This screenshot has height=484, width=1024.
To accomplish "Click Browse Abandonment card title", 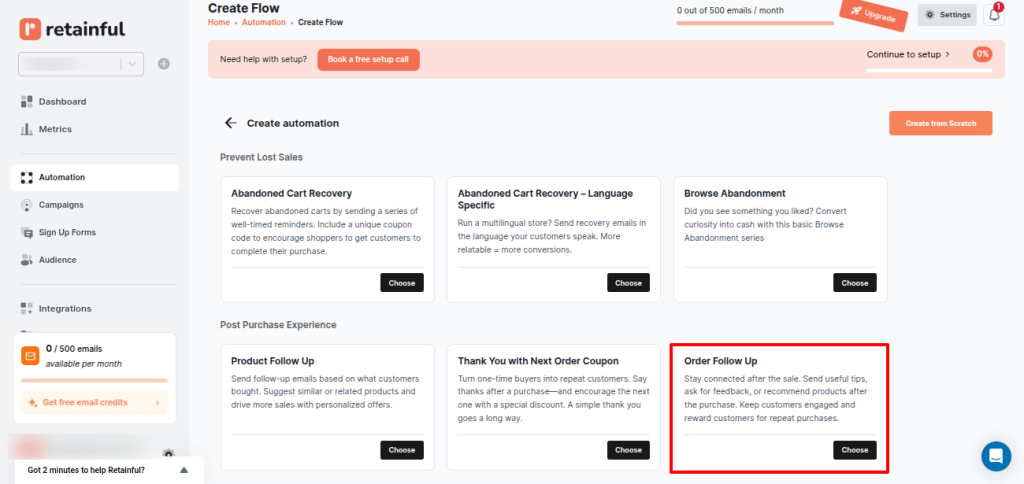I will pyautogui.click(x=735, y=194).
